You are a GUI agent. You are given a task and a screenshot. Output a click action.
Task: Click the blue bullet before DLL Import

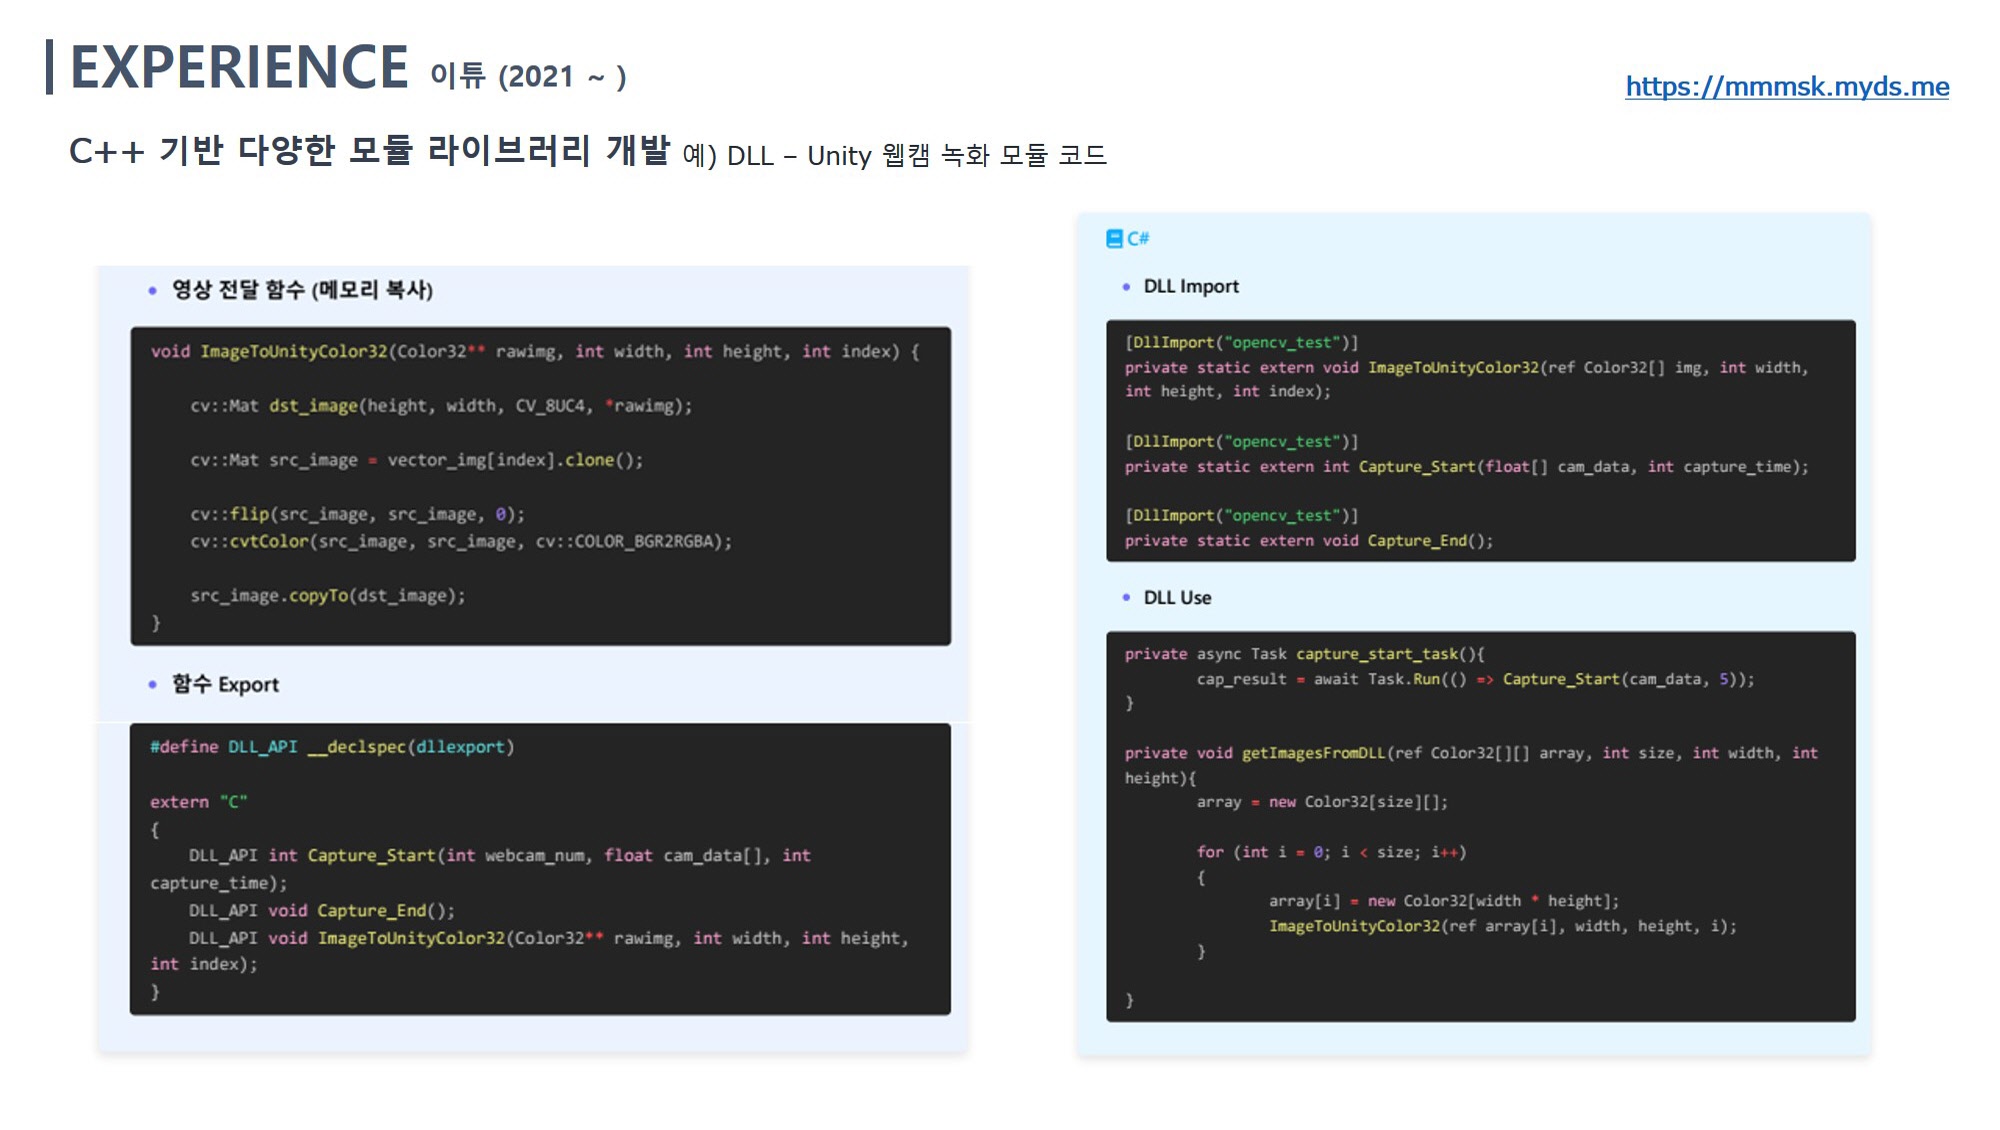point(1126,287)
